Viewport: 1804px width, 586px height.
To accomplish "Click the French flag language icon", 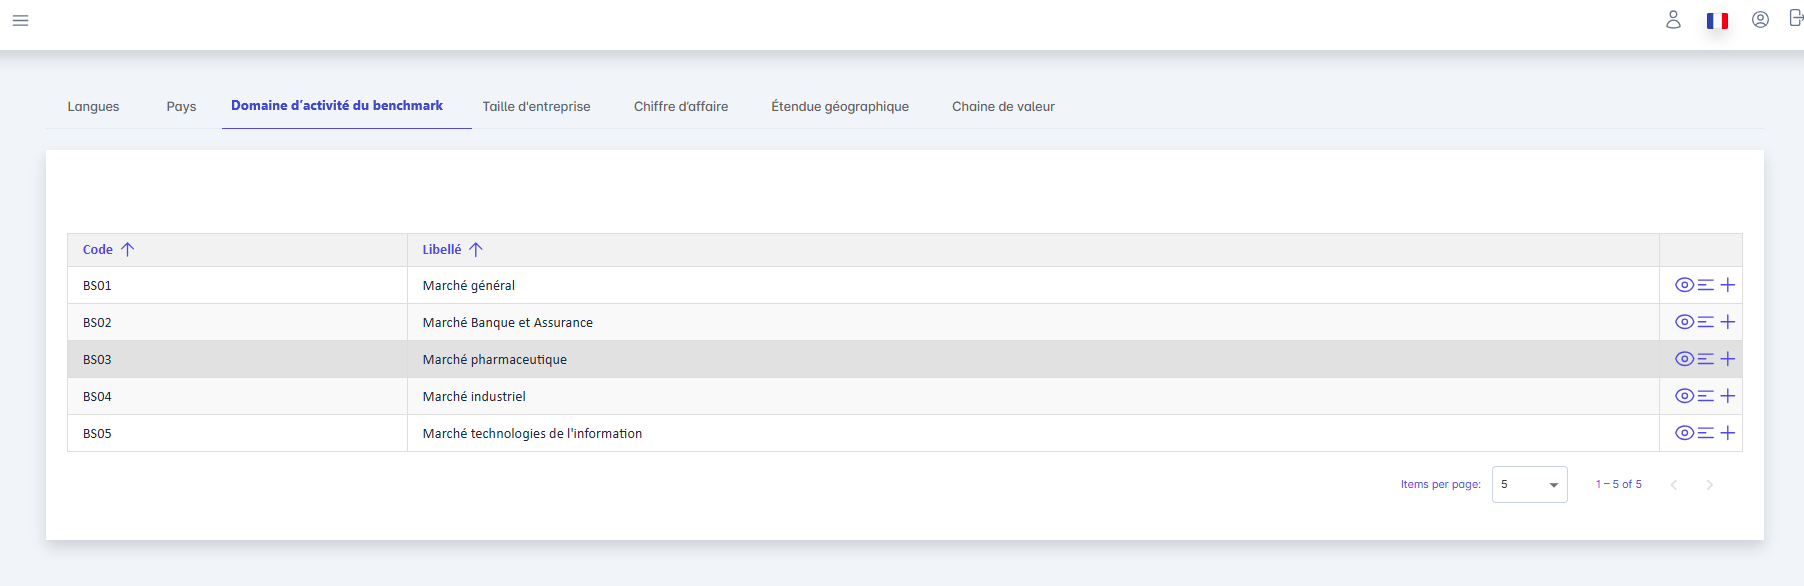I will tap(1717, 20).
